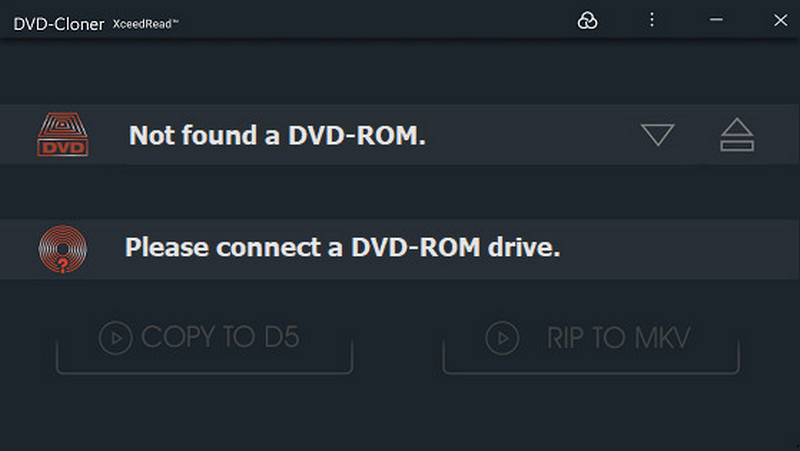Expand the DVD-ROM source dropdown triangle

657,135
